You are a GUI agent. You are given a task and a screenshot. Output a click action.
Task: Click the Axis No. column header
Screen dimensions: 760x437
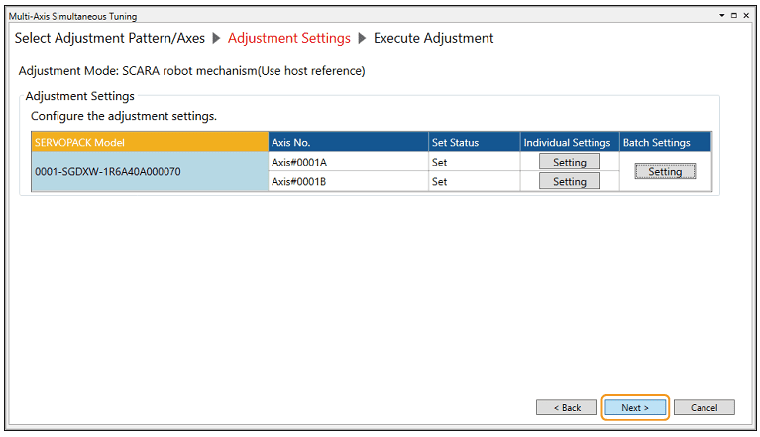[348, 142]
